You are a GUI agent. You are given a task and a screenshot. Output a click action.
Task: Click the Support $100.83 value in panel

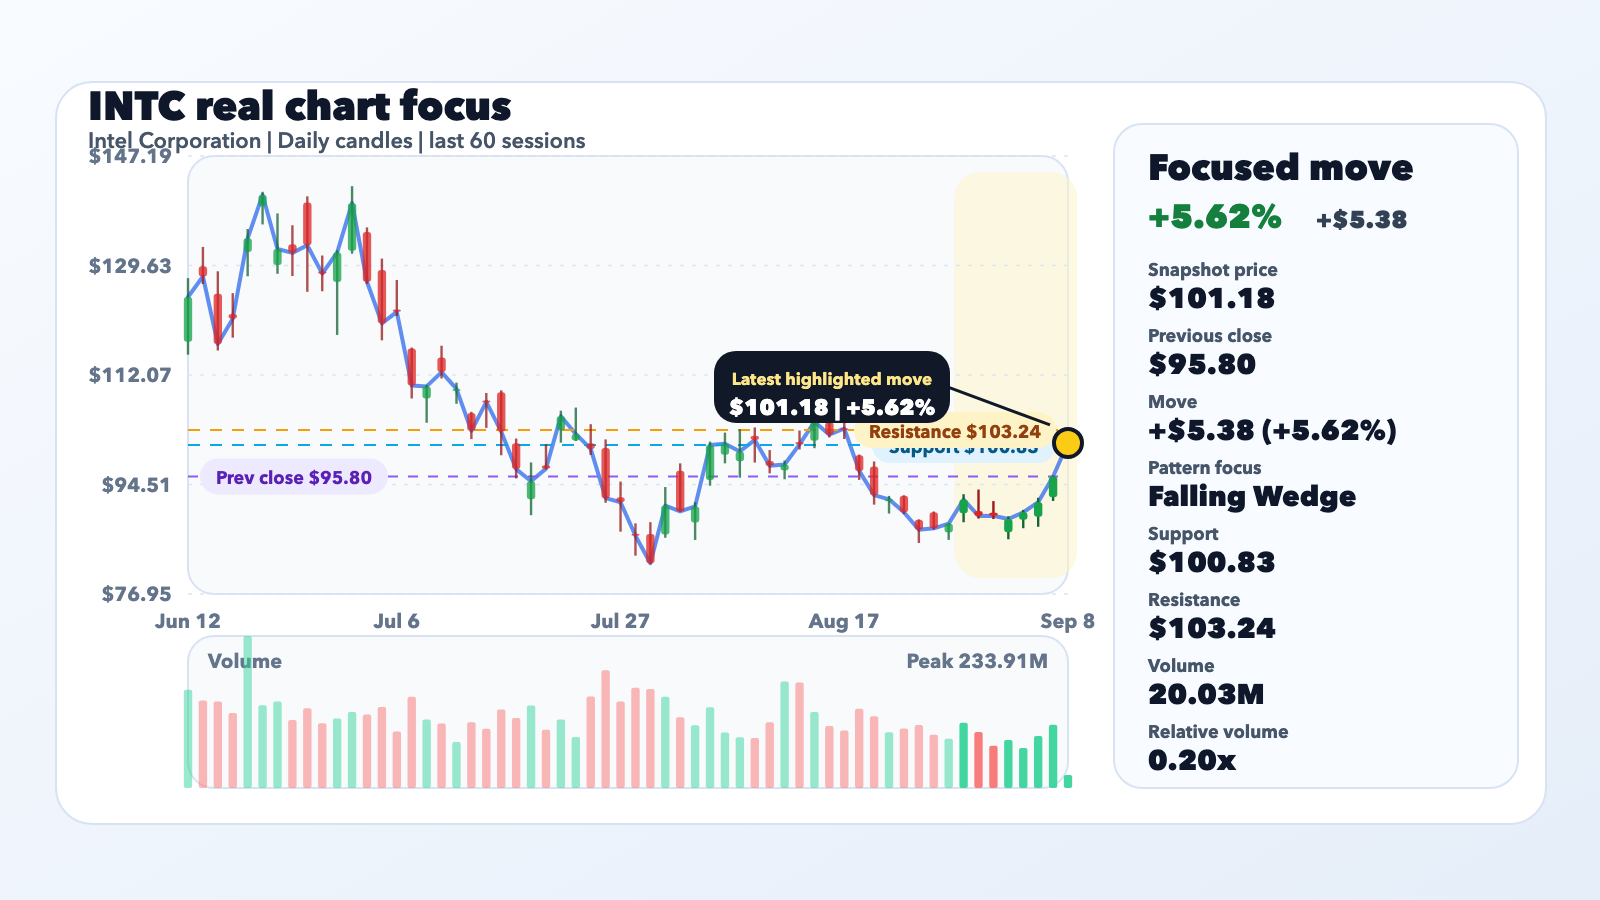click(x=1211, y=562)
